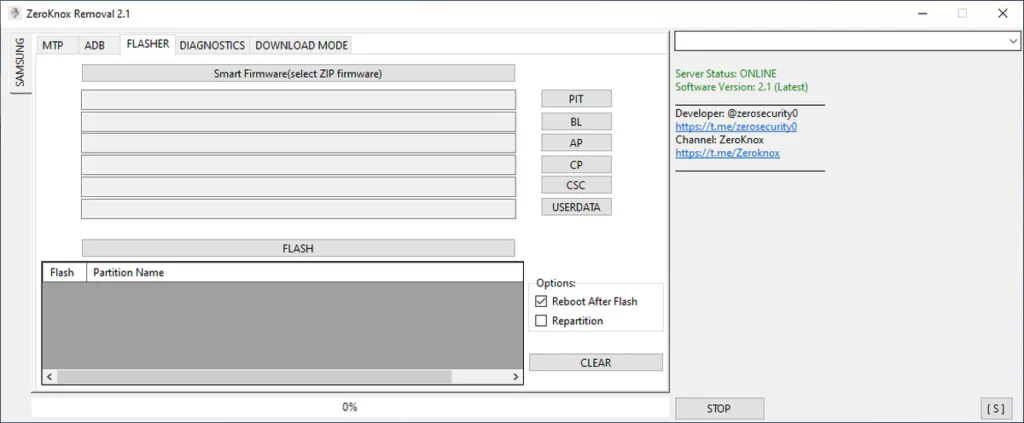Click Smart Firmware select ZIP button
The width and height of the screenshot is (1024, 423).
tap(298, 74)
